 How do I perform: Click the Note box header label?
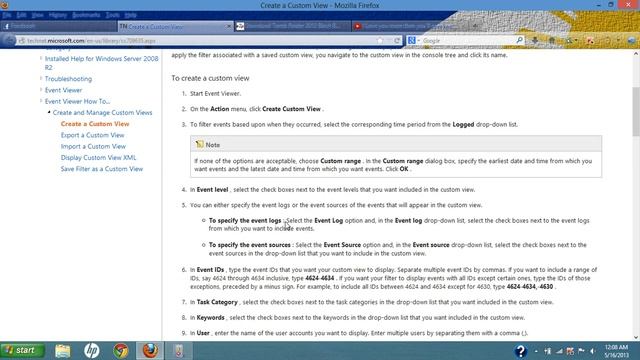[213, 145]
